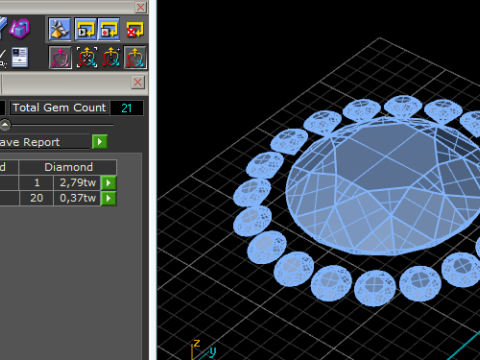
Task: Click green arrow beside 0,37tw row
Action: point(108,198)
